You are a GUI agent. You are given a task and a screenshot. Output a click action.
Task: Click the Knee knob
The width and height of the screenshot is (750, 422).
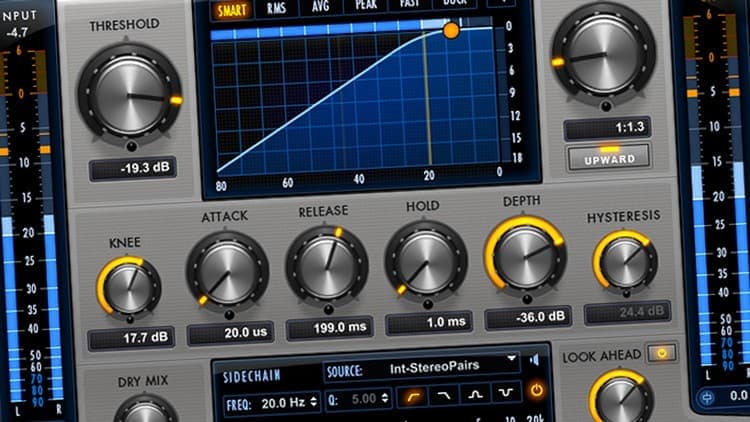pyautogui.click(x=129, y=288)
